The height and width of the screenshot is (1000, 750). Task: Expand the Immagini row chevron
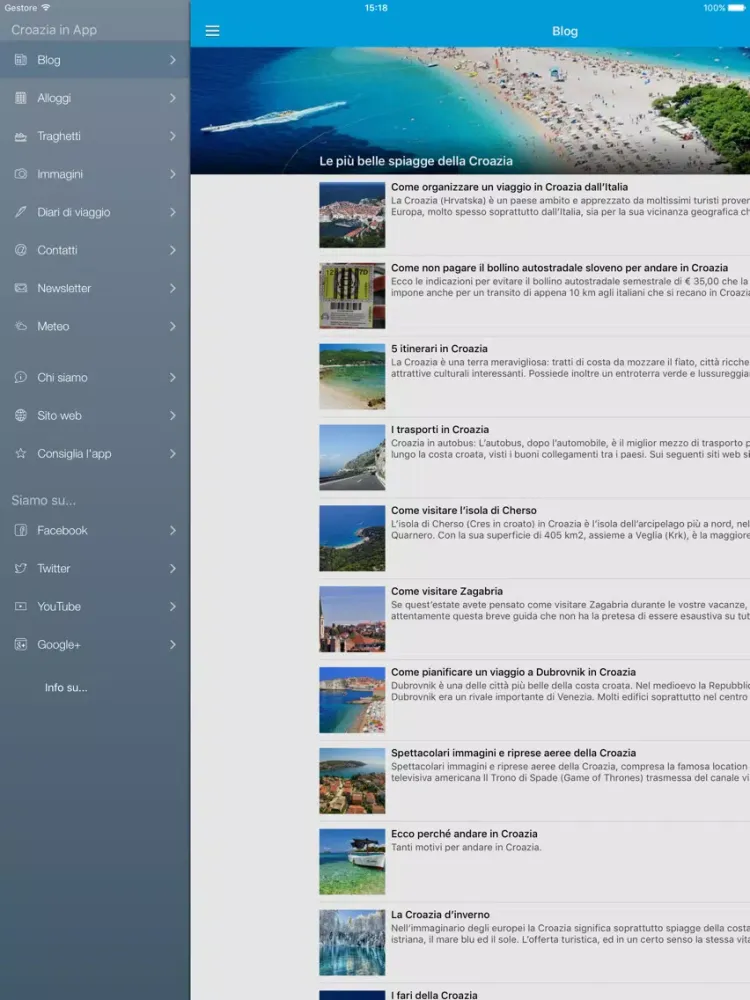[x=173, y=174]
